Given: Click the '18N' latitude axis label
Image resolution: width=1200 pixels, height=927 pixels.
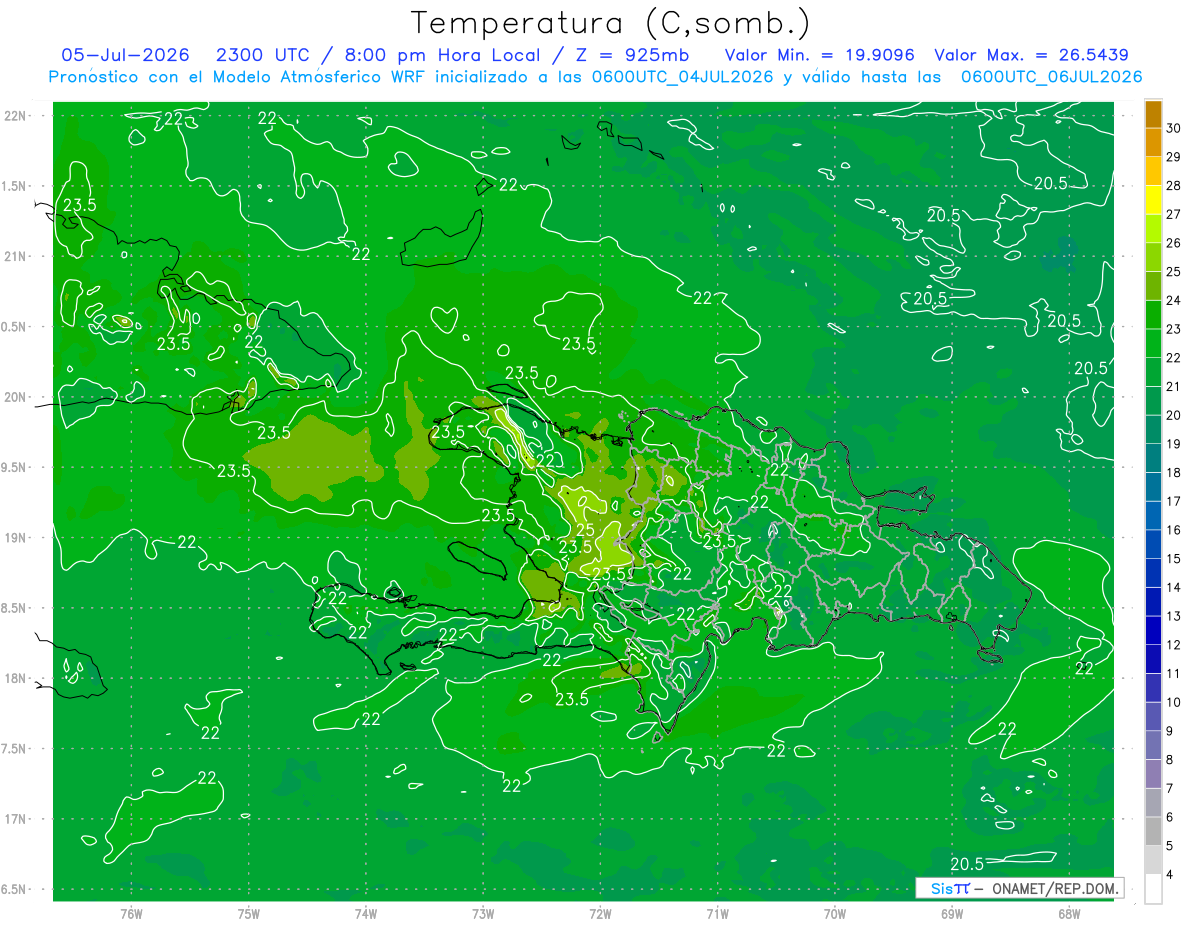Looking at the screenshot, I should 15,678.
